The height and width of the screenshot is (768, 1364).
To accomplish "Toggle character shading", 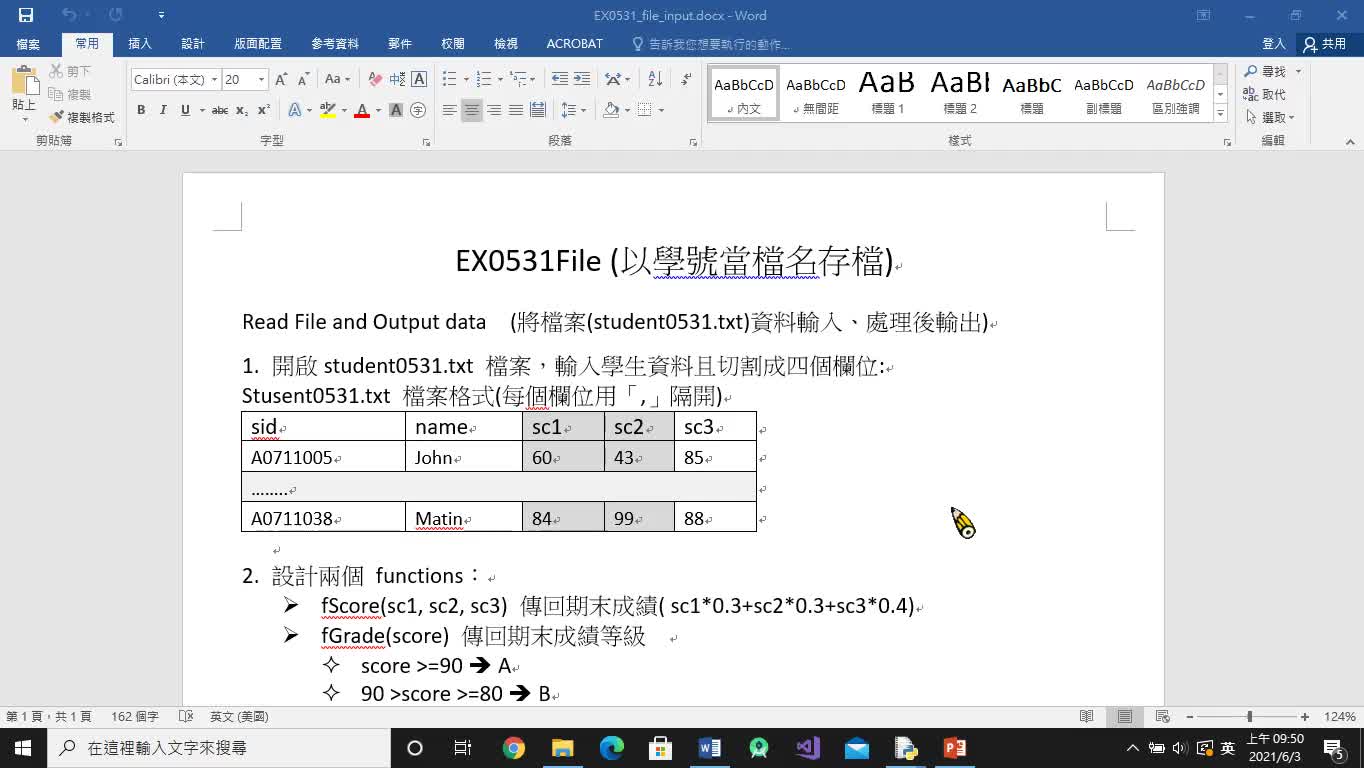I will pyautogui.click(x=396, y=110).
